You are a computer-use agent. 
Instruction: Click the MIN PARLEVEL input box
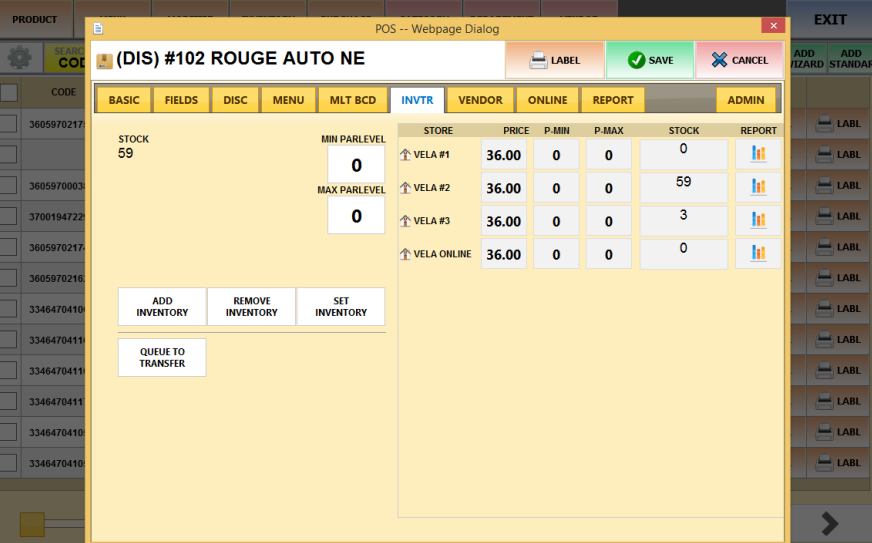tap(356, 165)
